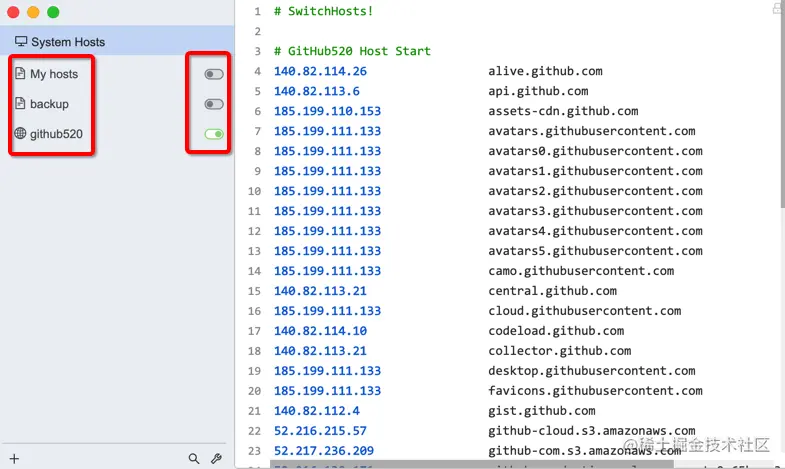Click the backup file icon
The height and width of the screenshot is (469, 785).
(20, 104)
